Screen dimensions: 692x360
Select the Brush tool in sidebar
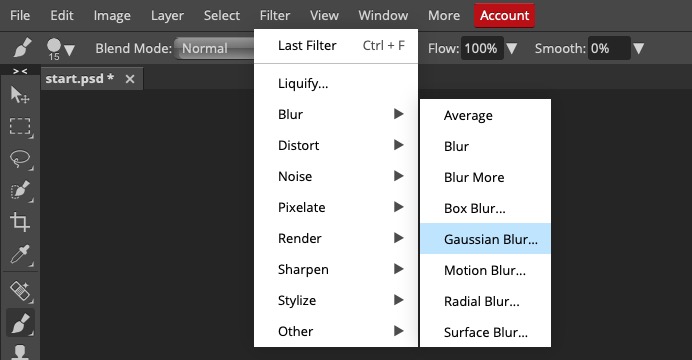pos(20,323)
